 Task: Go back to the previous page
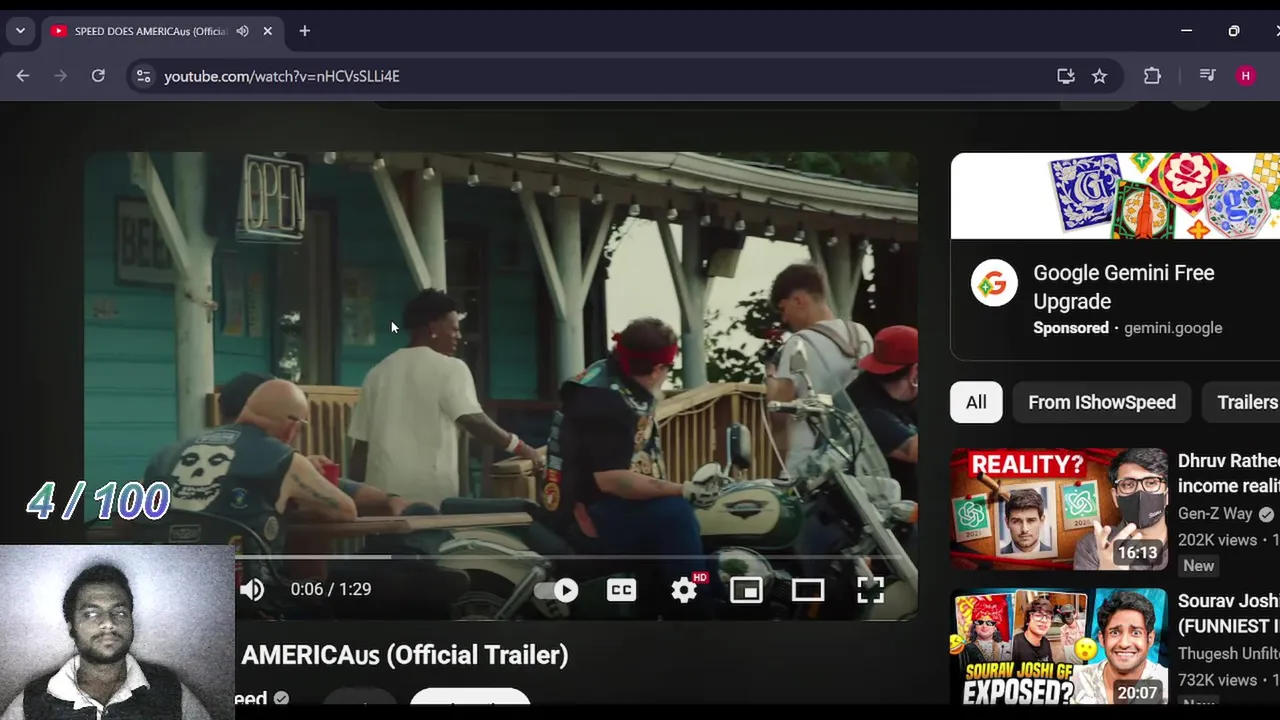23,76
